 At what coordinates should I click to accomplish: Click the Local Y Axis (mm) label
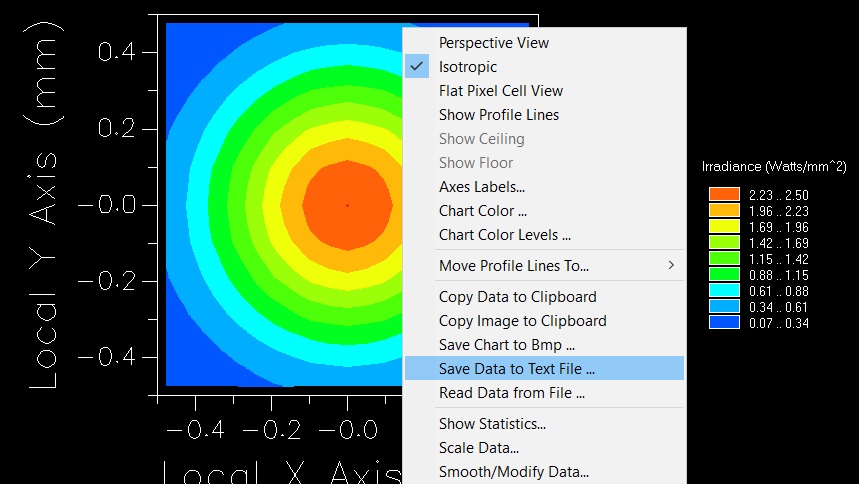pyautogui.click(x=44, y=204)
